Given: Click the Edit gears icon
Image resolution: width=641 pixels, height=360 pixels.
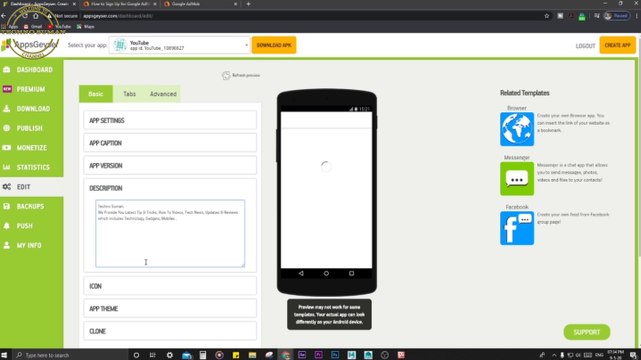Looking at the screenshot, I should [7, 187].
